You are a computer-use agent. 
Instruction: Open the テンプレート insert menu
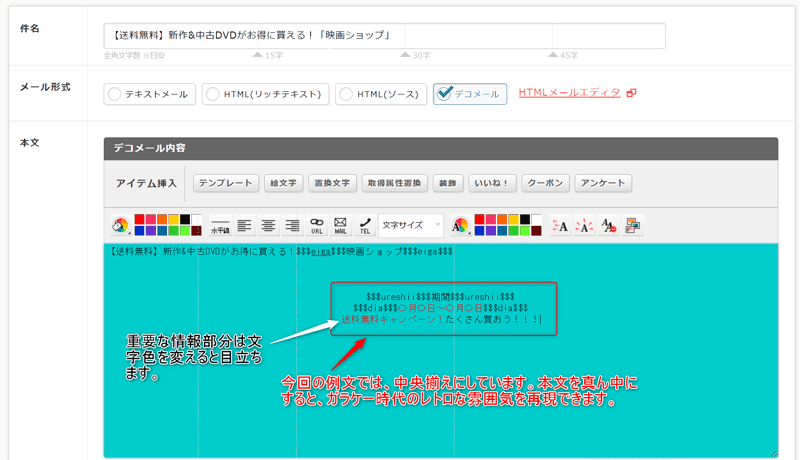click(226, 183)
